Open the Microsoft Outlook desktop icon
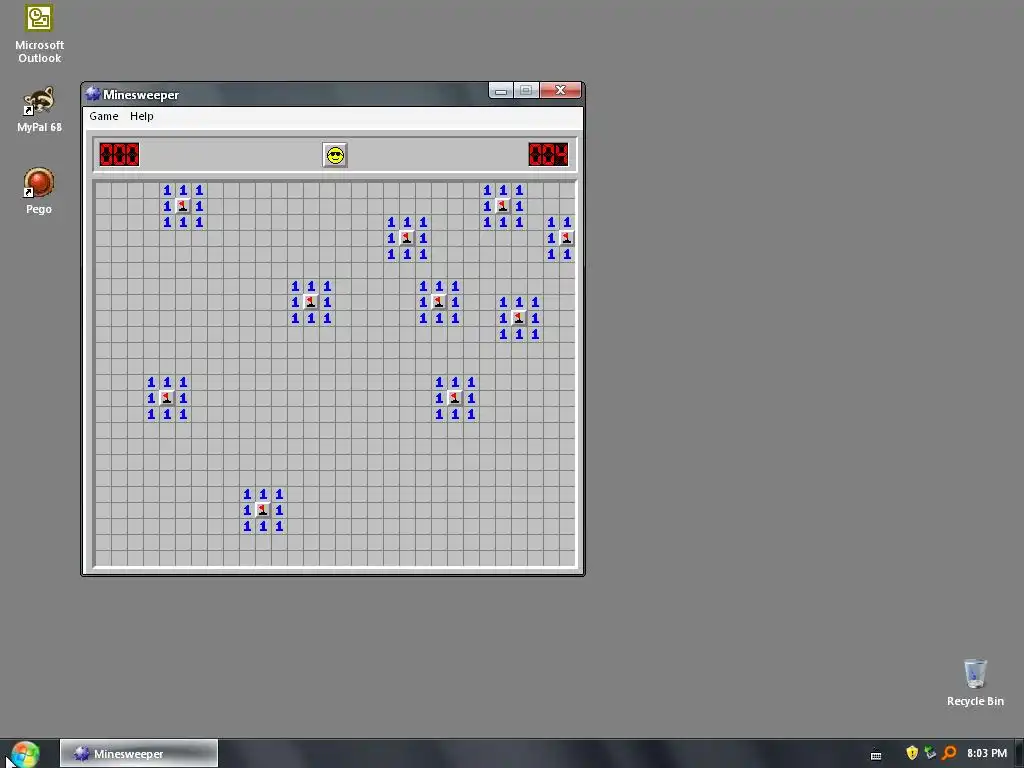The height and width of the screenshot is (768, 1024). [x=39, y=34]
